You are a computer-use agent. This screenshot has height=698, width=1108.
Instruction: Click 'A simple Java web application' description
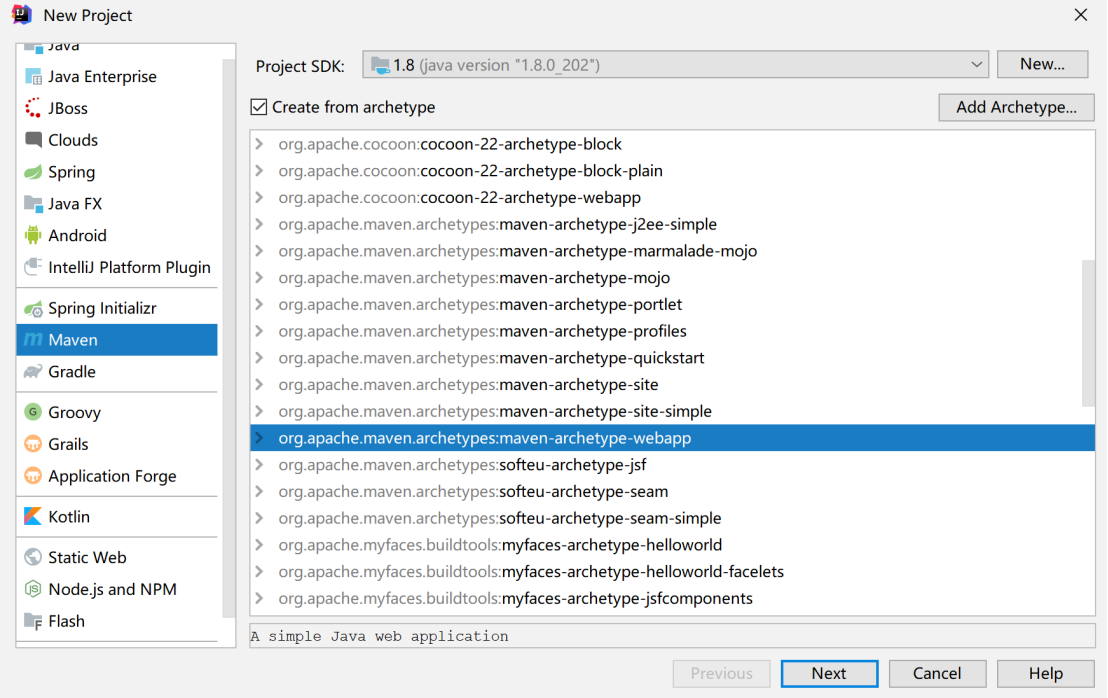coord(379,636)
